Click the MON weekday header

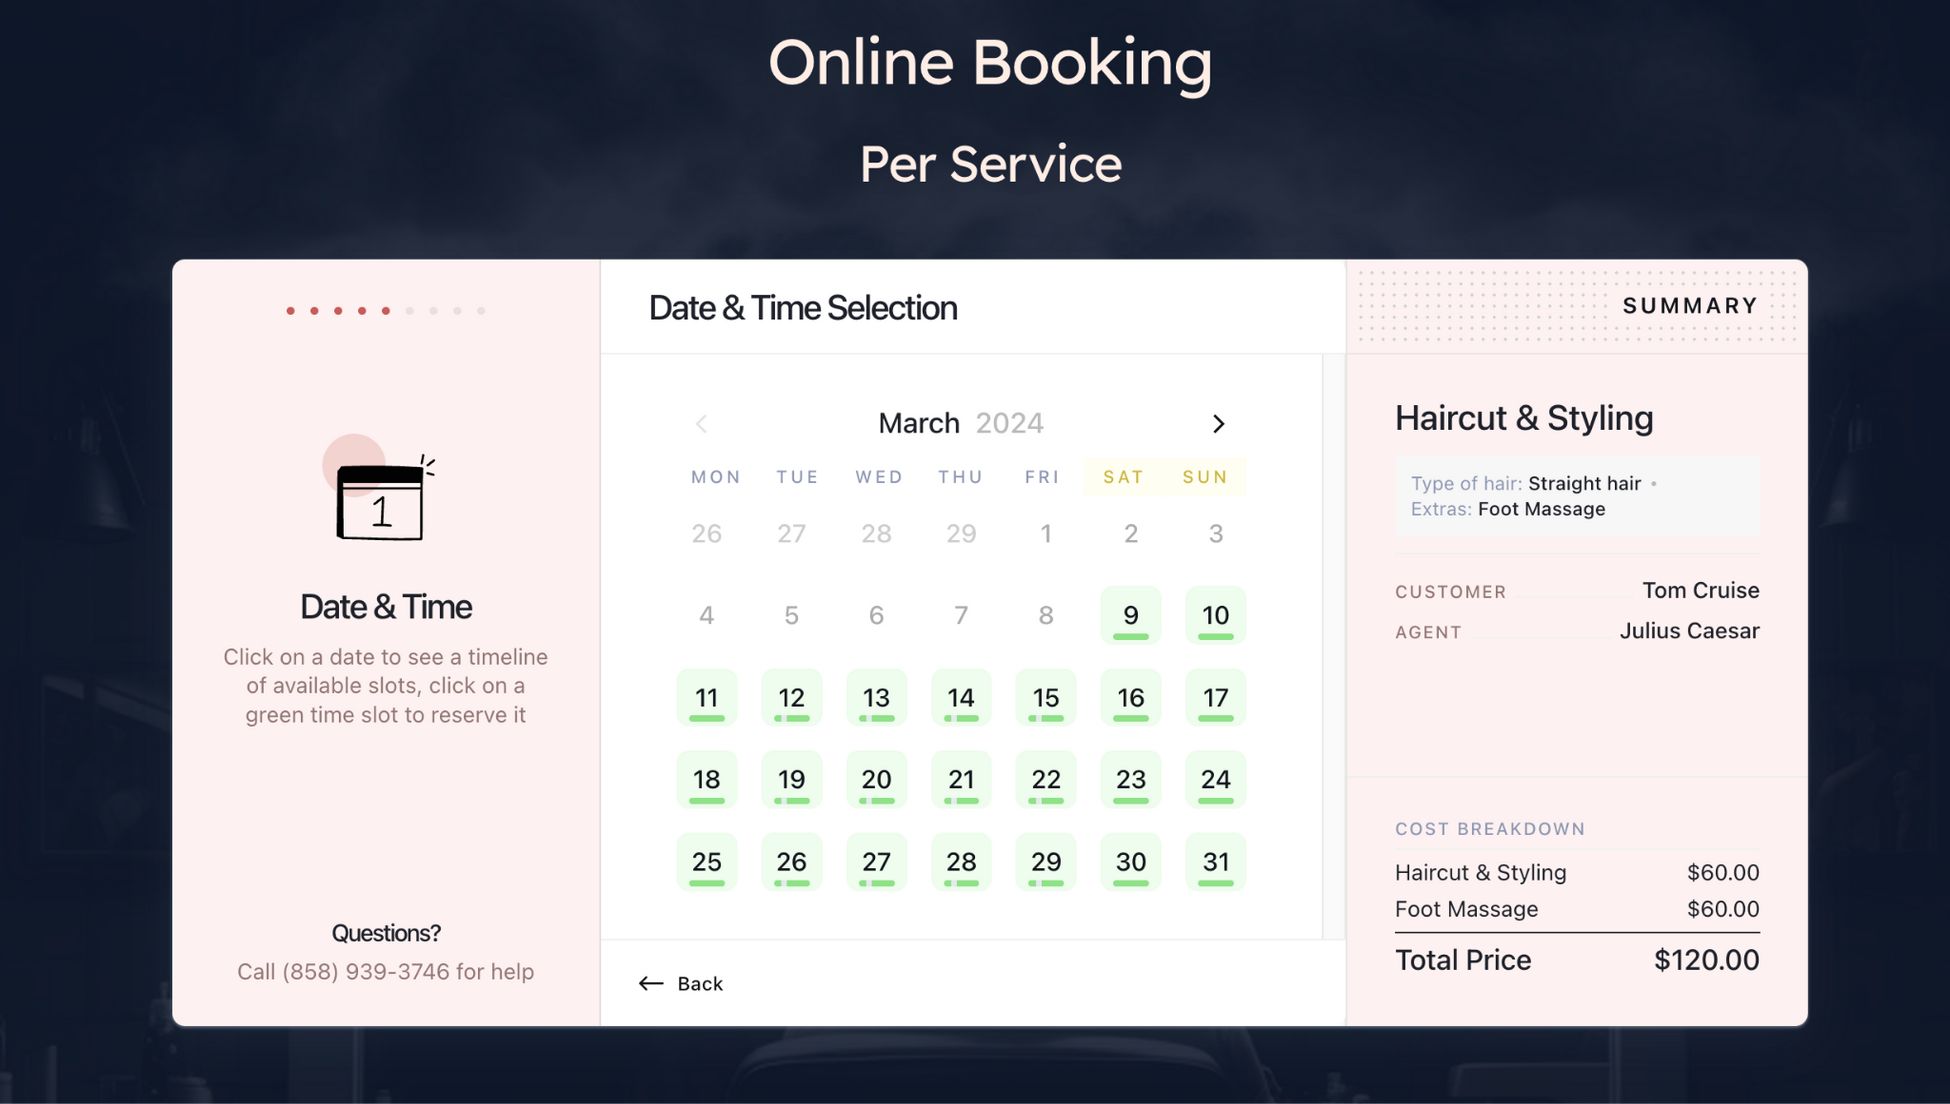click(716, 477)
